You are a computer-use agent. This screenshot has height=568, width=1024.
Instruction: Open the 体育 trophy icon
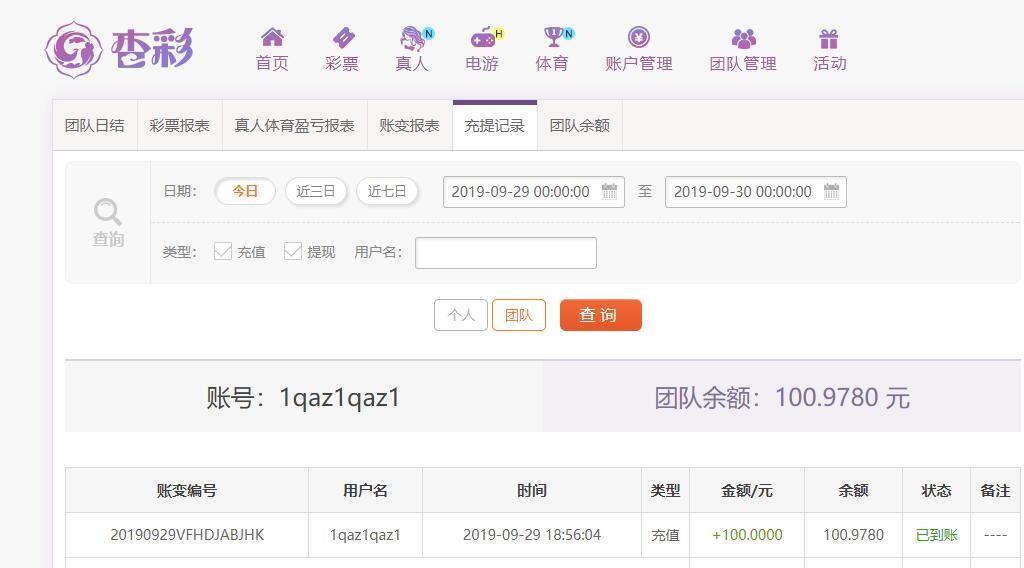(554, 37)
